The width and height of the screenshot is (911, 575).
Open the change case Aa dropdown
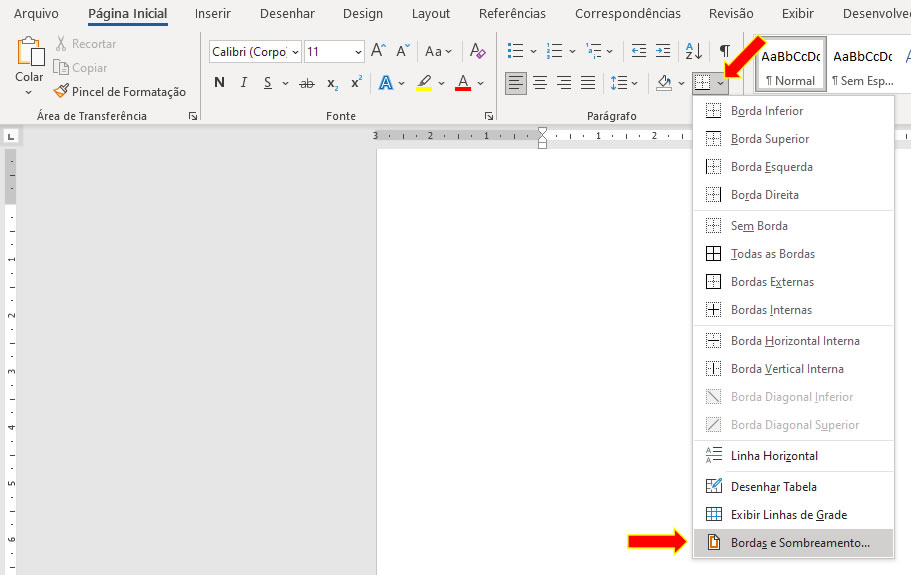click(438, 52)
